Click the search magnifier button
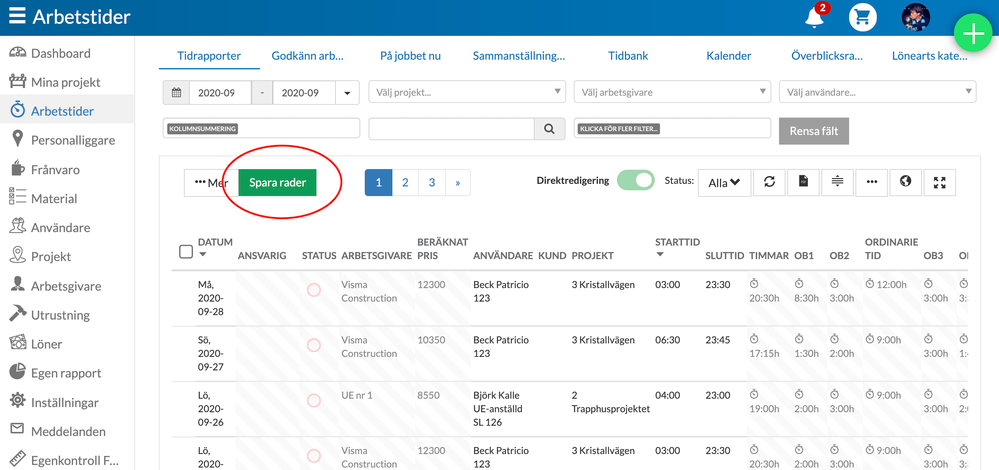The width and height of the screenshot is (999, 470). click(x=549, y=129)
